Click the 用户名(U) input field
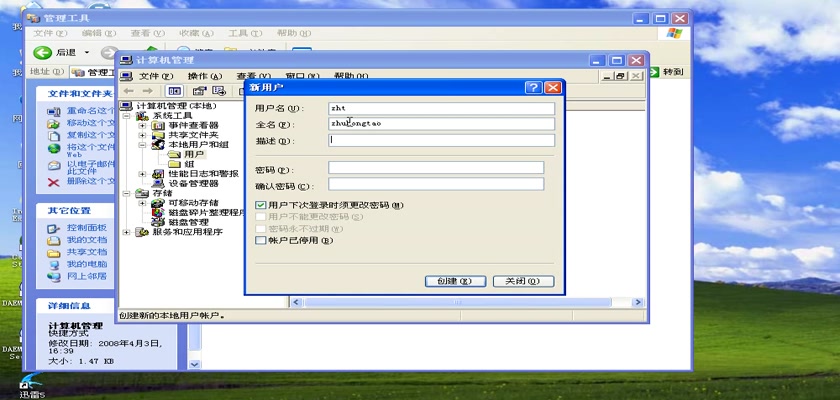Viewport: 840px width, 400px height. point(441,108)
